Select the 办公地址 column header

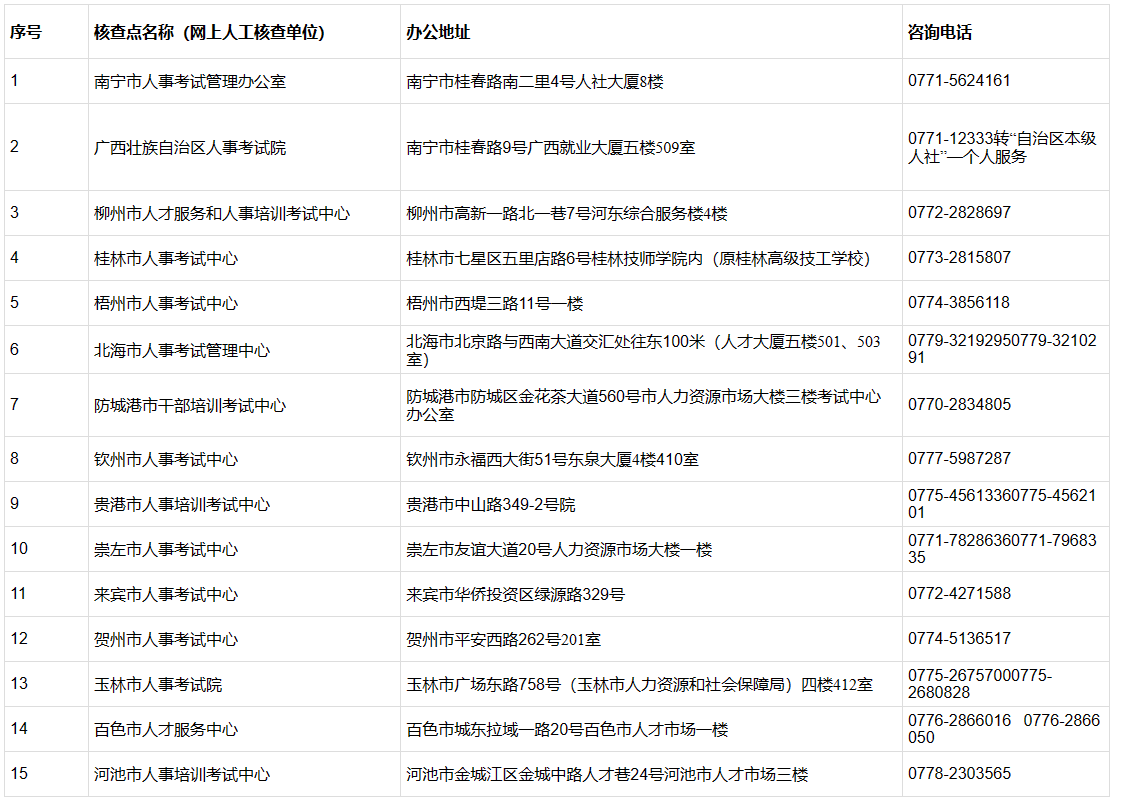[434, 30]
